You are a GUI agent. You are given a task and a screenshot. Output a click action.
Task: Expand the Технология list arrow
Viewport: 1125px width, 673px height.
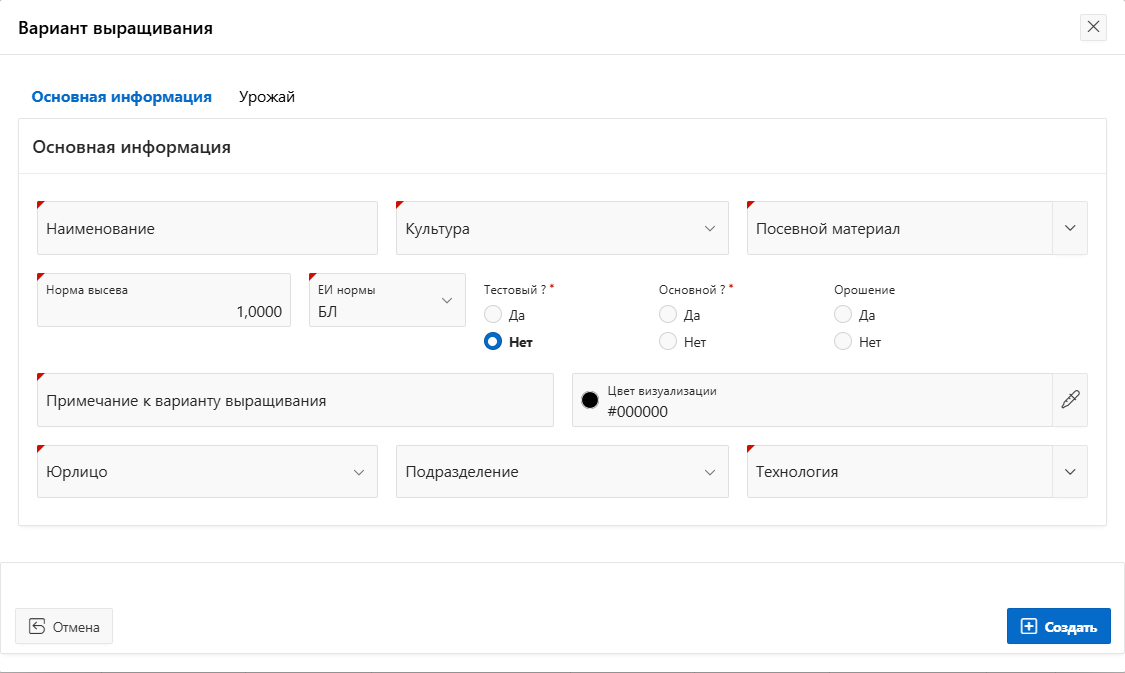[x=1070, y=471]
